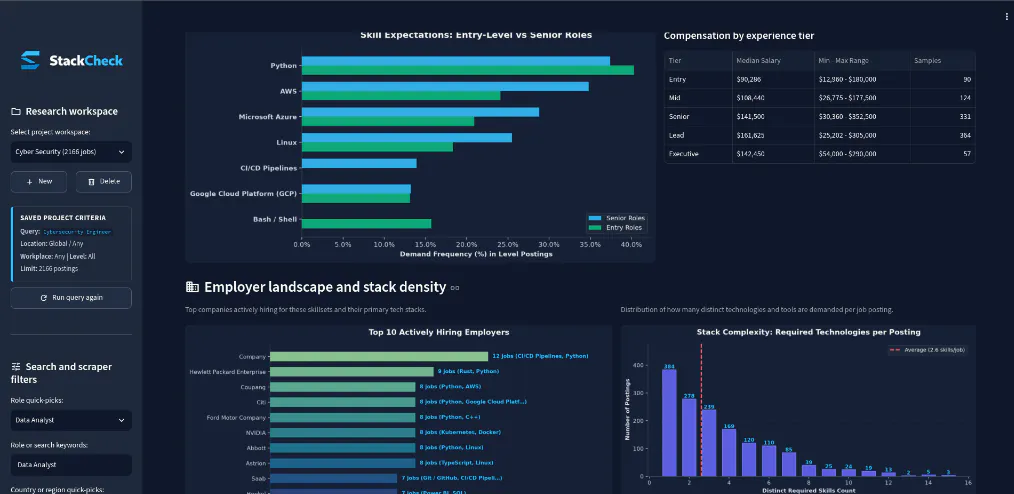The height and width of the screenshot is (494, 1014).
Task: Click the StackCheck logo icon
Action: coord(30,60)
